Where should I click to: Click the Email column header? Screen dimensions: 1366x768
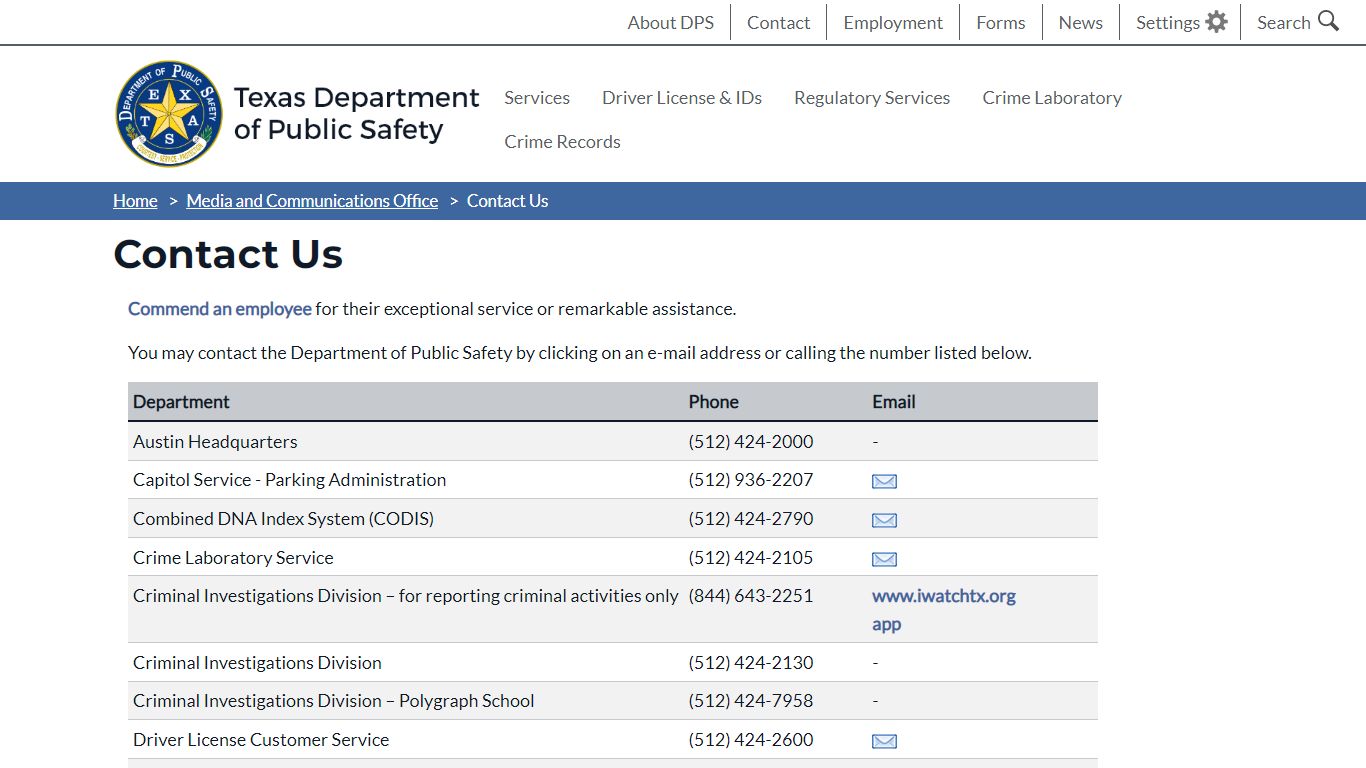point(894,402)
